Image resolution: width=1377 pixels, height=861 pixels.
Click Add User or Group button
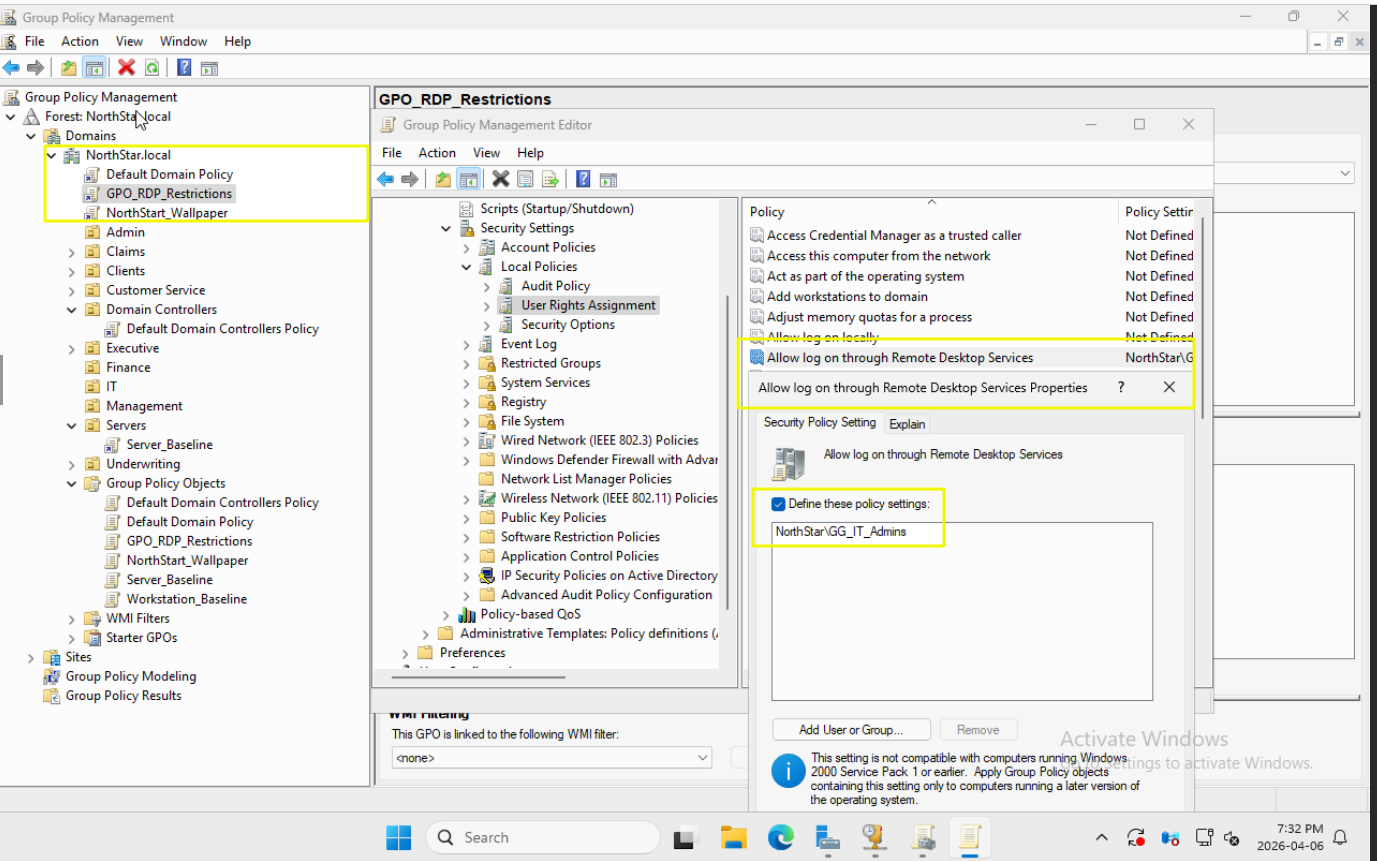click(851, 730)
